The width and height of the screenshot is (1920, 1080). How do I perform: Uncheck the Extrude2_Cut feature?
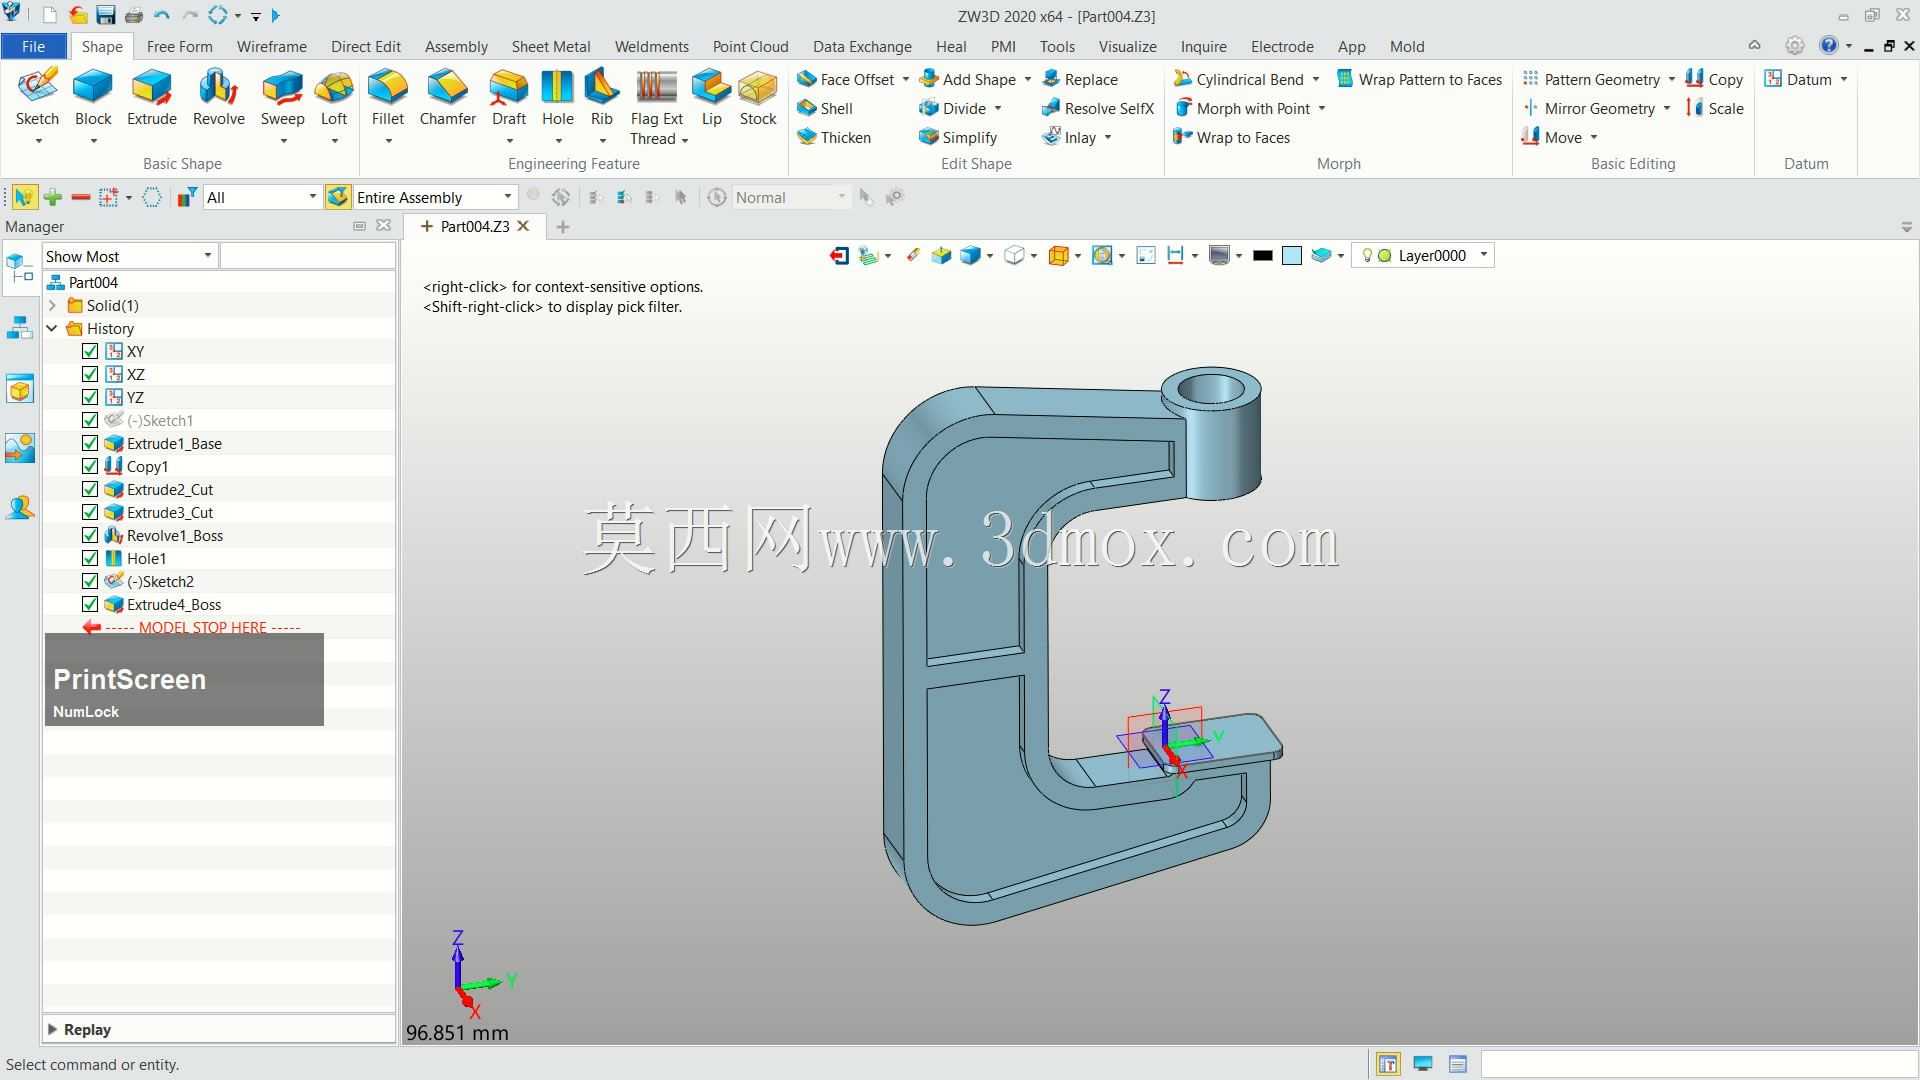pos(90,489)
